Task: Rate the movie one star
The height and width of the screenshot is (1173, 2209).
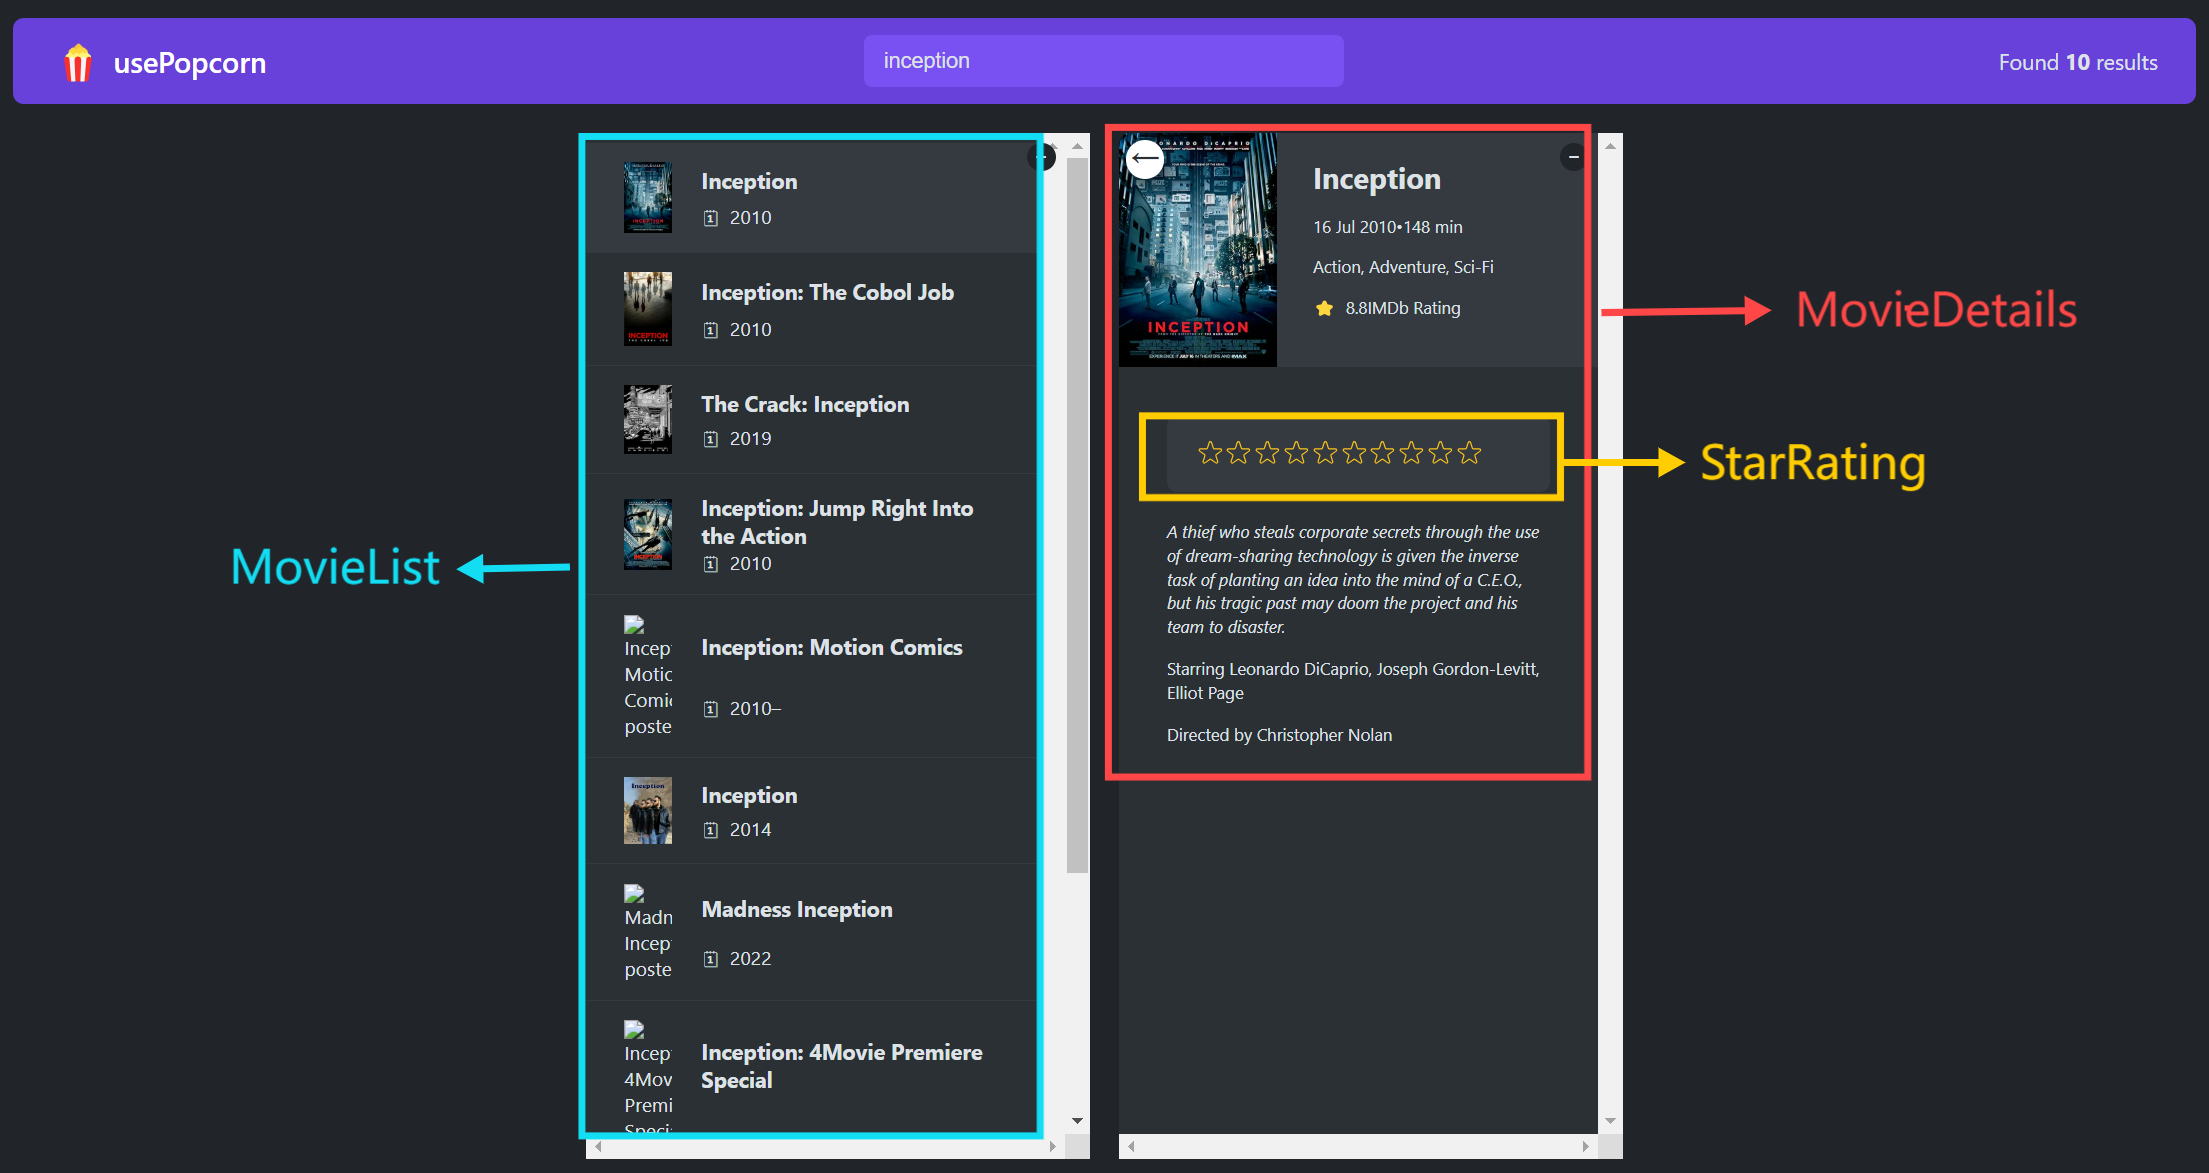Action: (1210, 453)
